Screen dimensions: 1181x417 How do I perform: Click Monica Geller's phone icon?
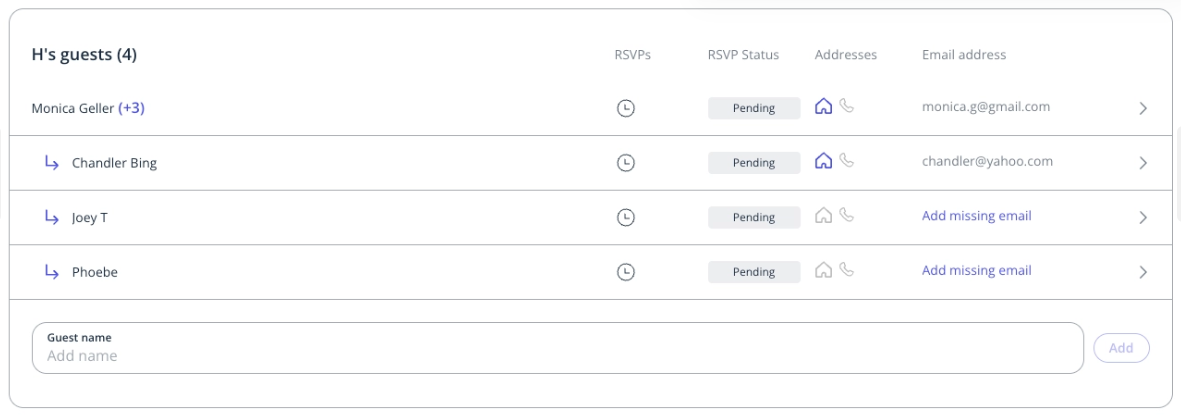point(847,106)
